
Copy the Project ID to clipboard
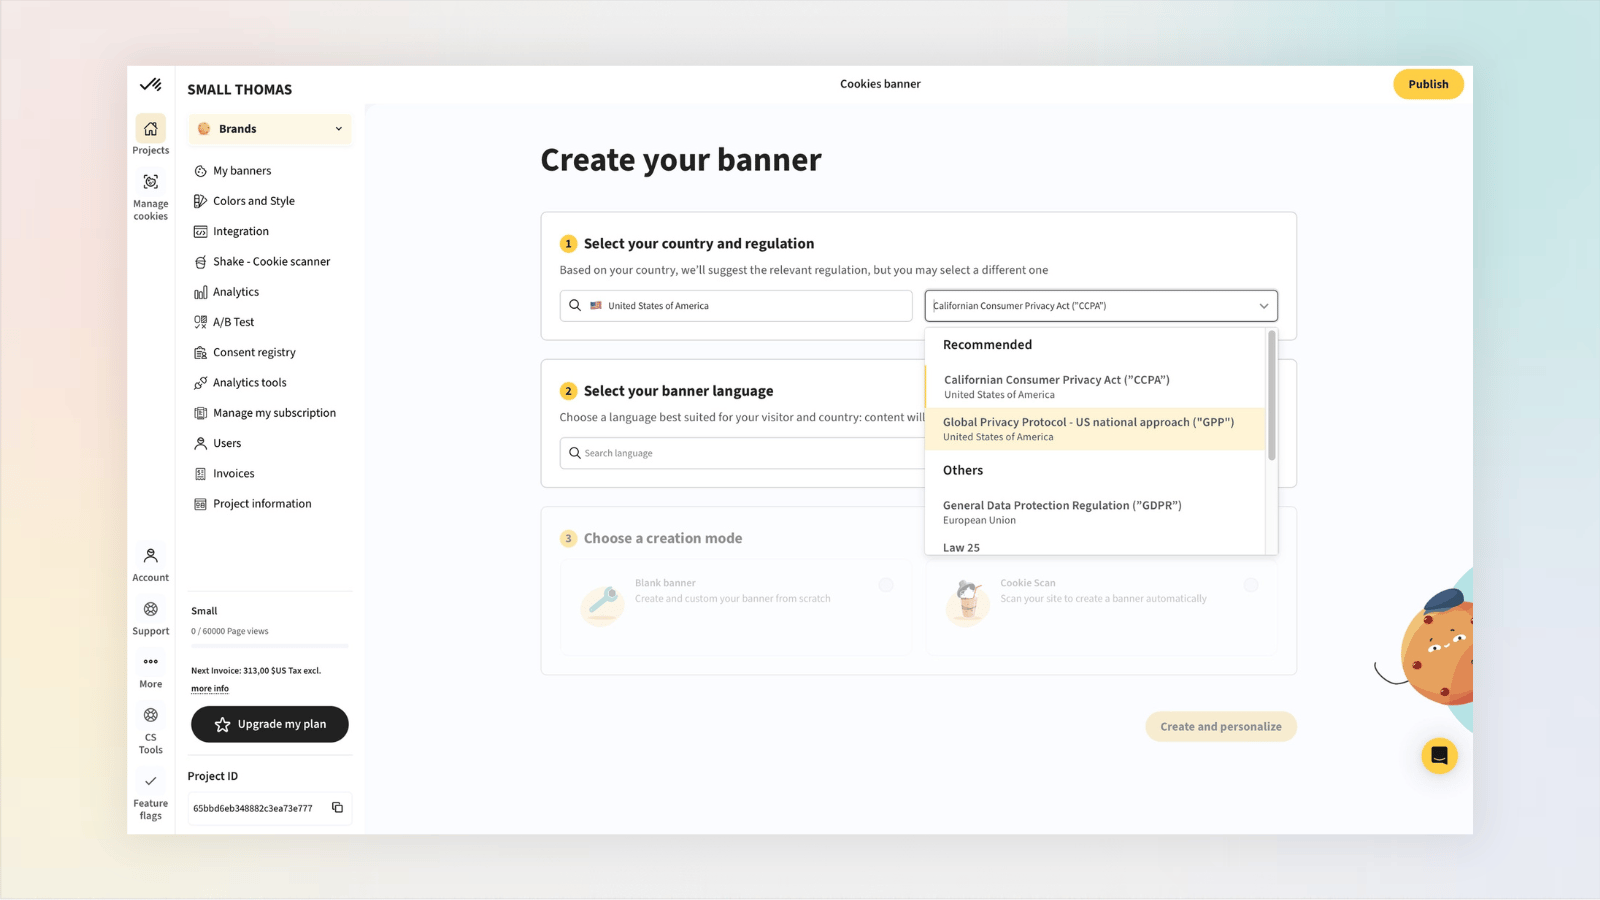coord(338,808)
